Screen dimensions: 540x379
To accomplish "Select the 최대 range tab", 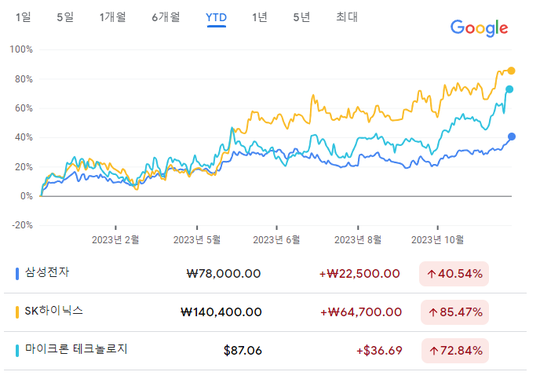I will click(347, 17).
